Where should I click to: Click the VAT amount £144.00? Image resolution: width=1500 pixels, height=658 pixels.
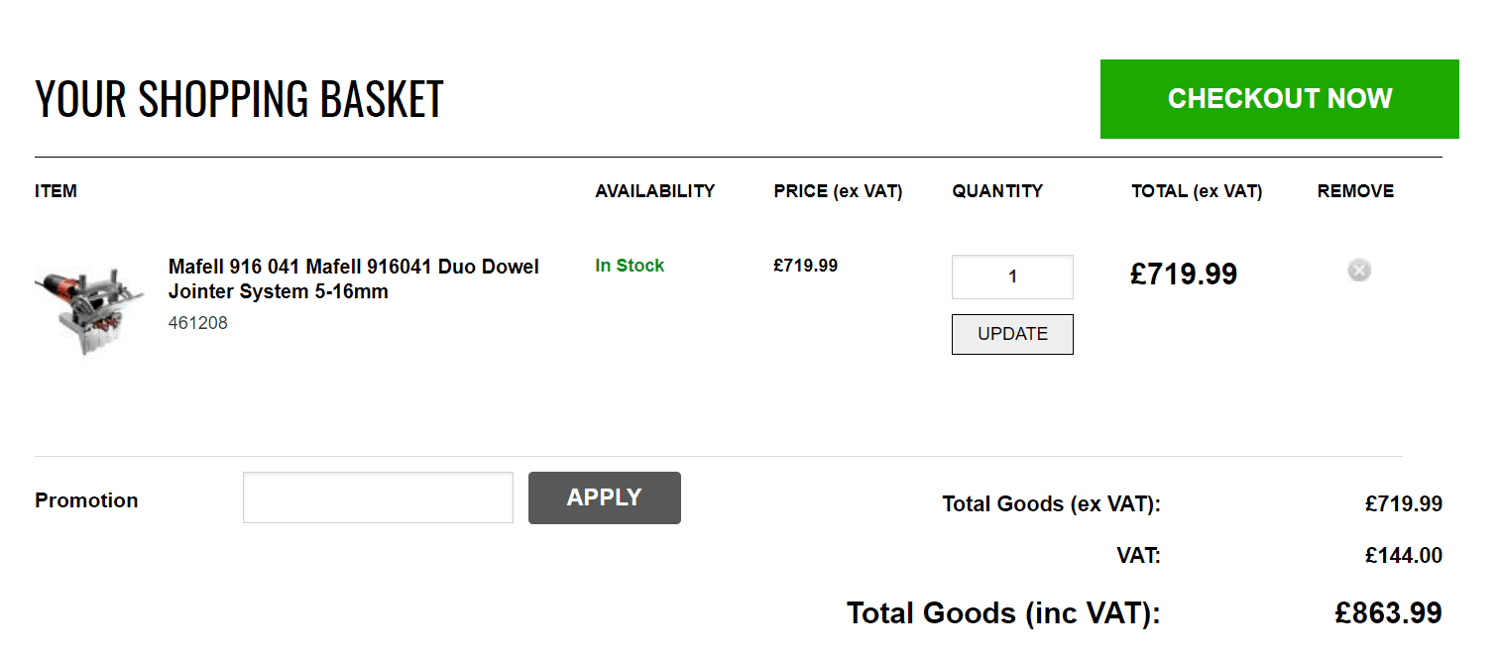(x=1406, y=554)
